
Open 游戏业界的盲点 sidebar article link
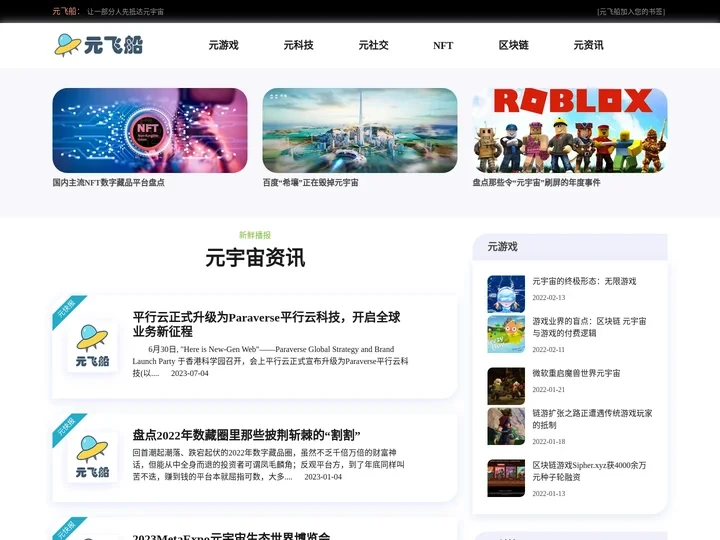click(x=589, y=327)
